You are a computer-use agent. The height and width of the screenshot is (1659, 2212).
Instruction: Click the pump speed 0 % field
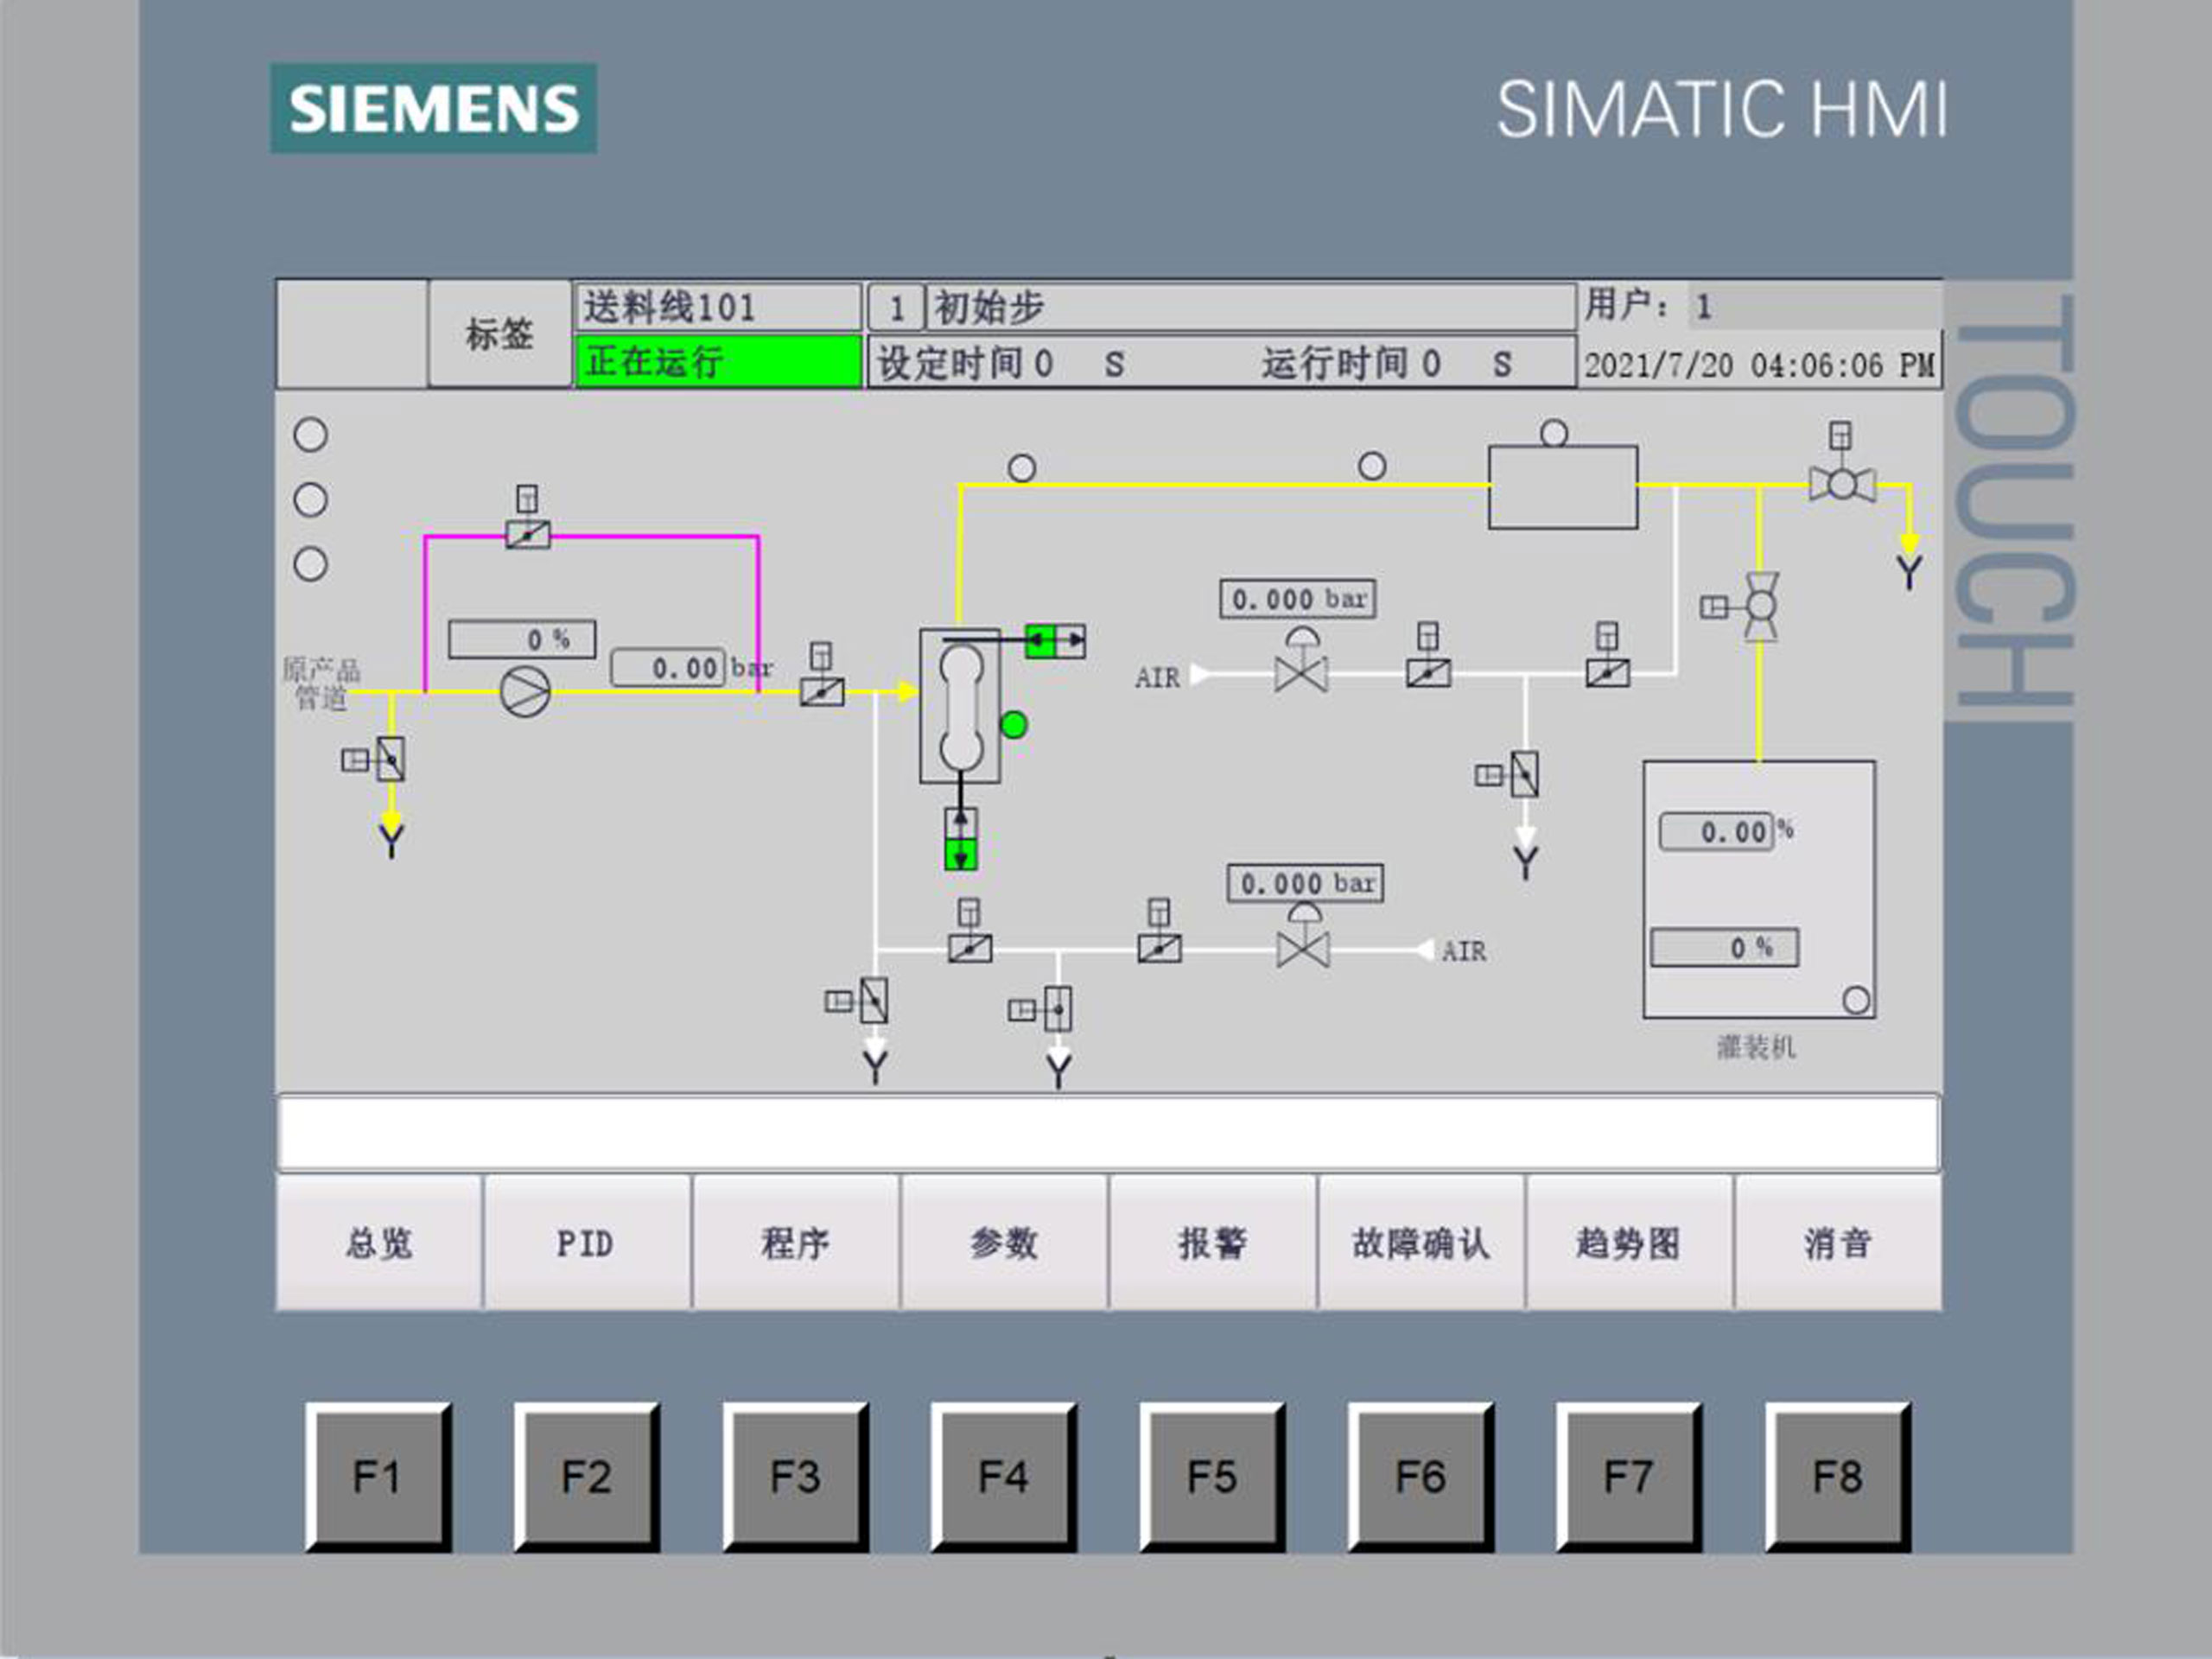(x=522, y=639)
